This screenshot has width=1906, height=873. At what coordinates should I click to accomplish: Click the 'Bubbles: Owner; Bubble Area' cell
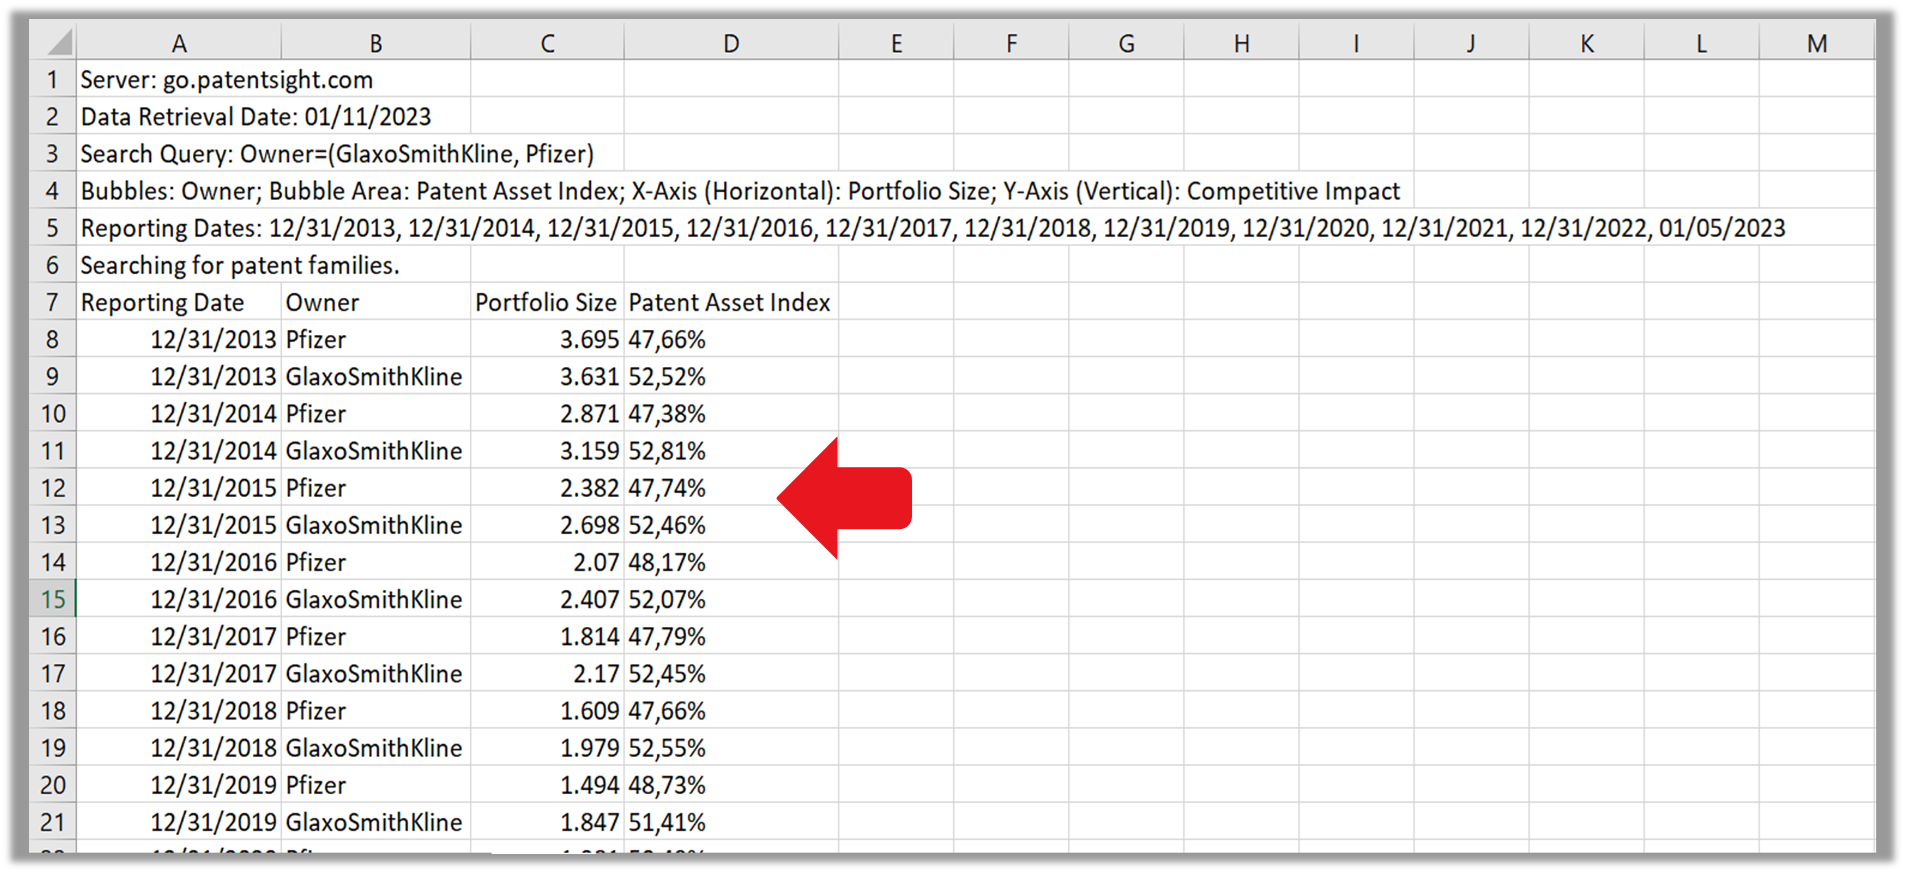pos(740,190)
